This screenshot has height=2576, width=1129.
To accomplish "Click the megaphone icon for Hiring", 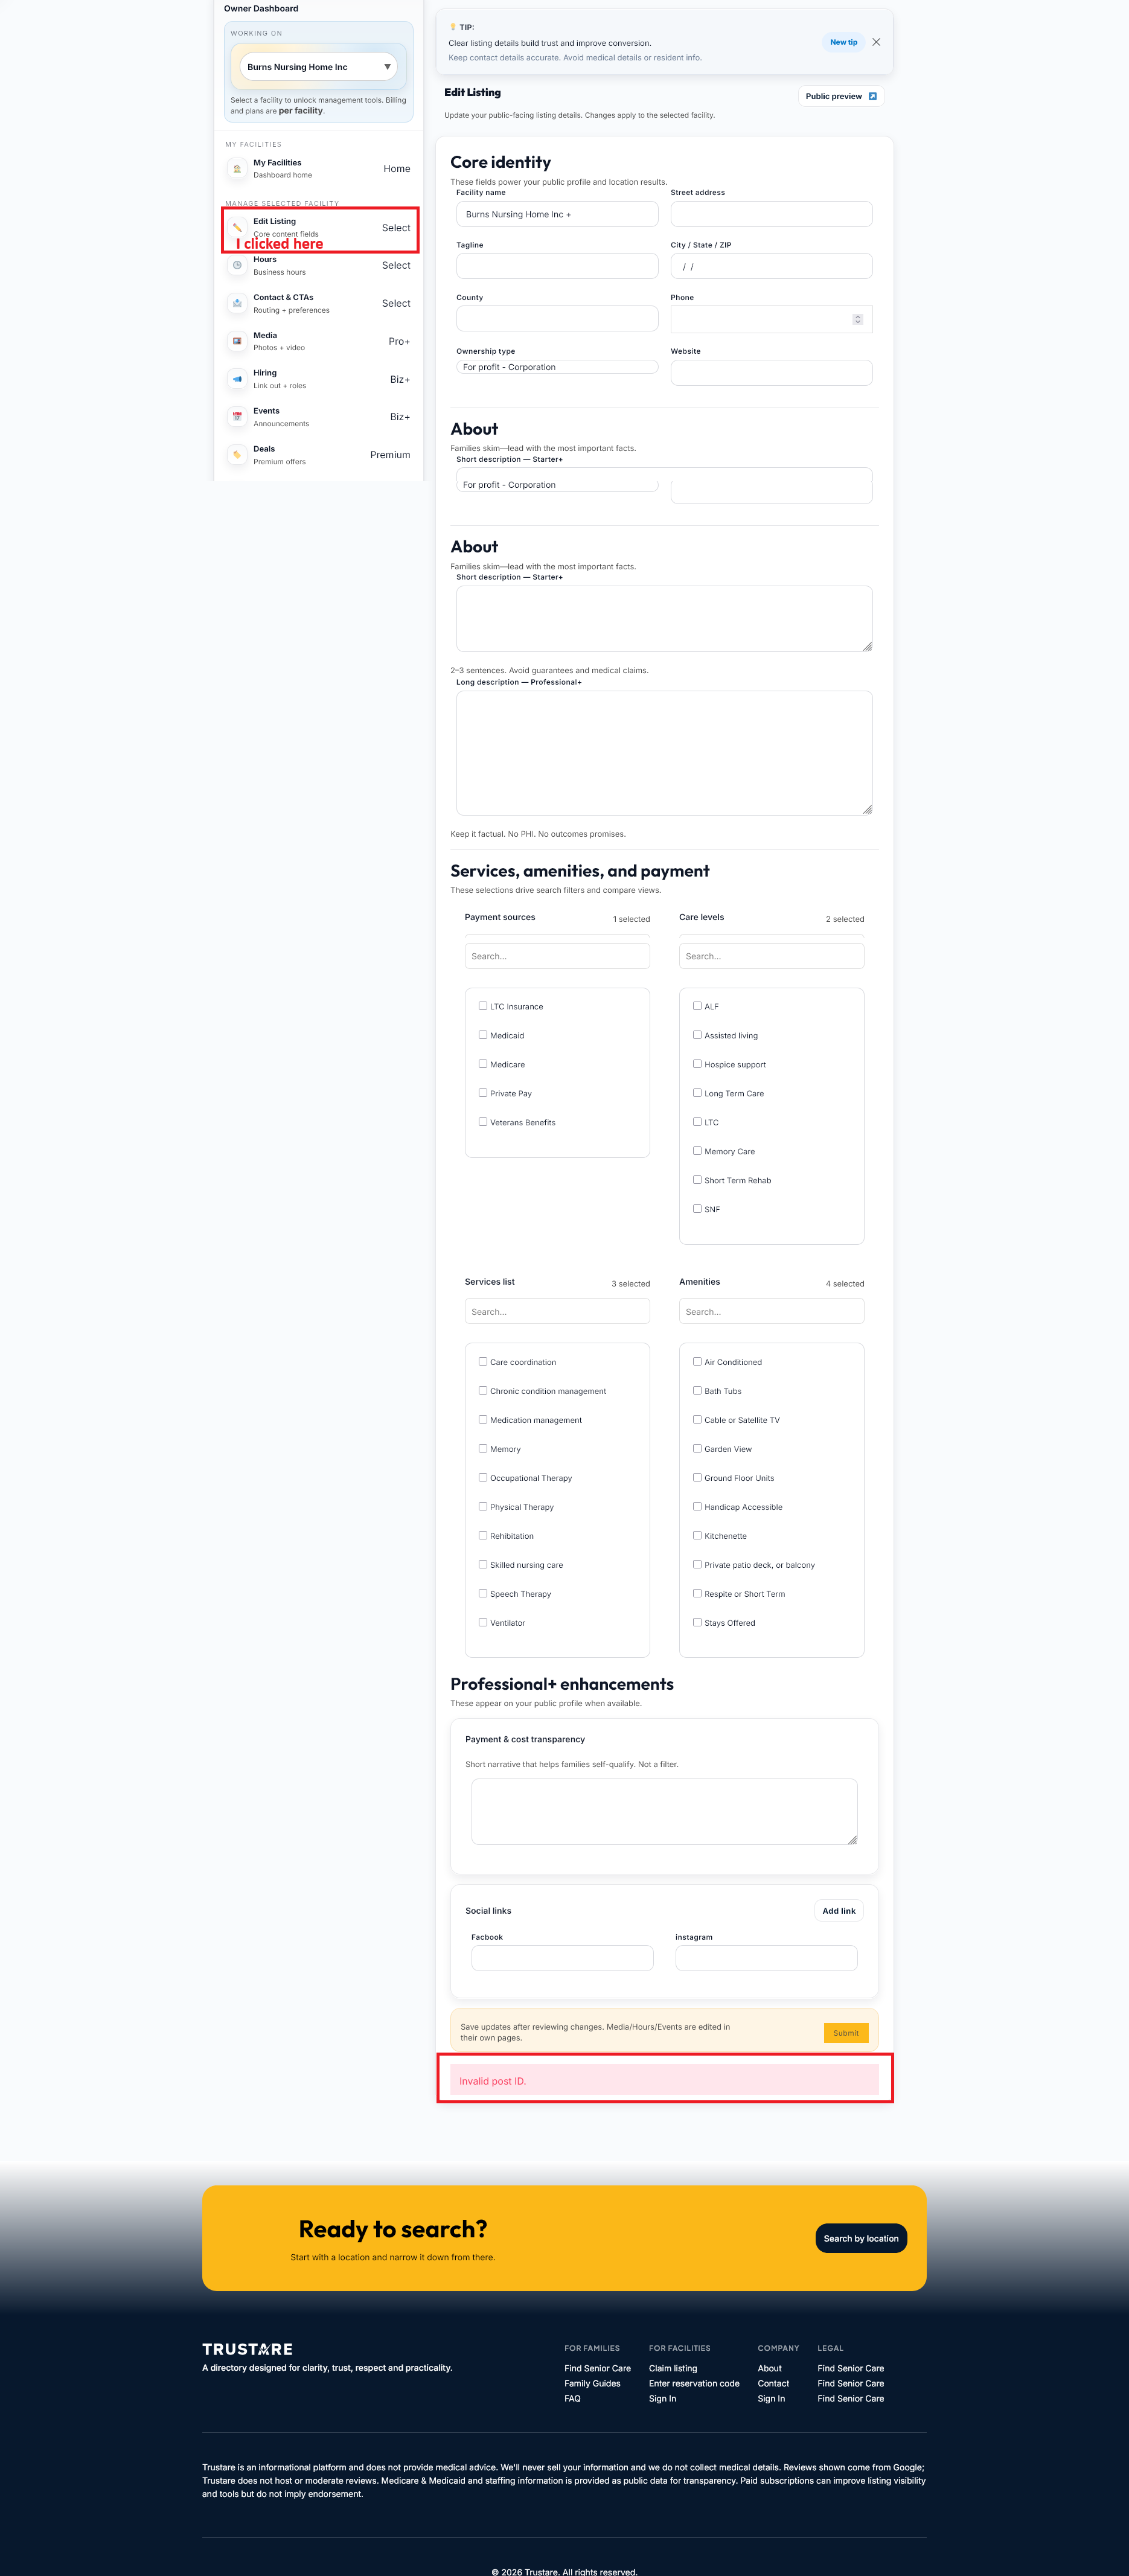I will [237, 379].
